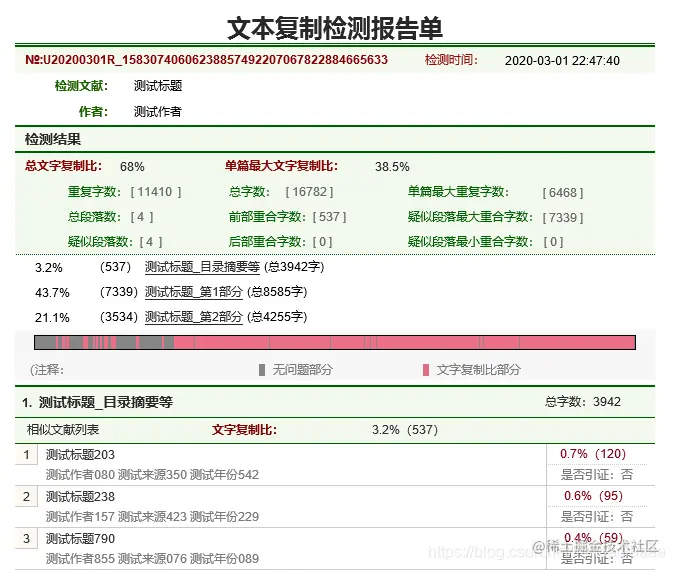
Task: Open the 测试标题_第2部分 link
Action: tap(194, 317)
